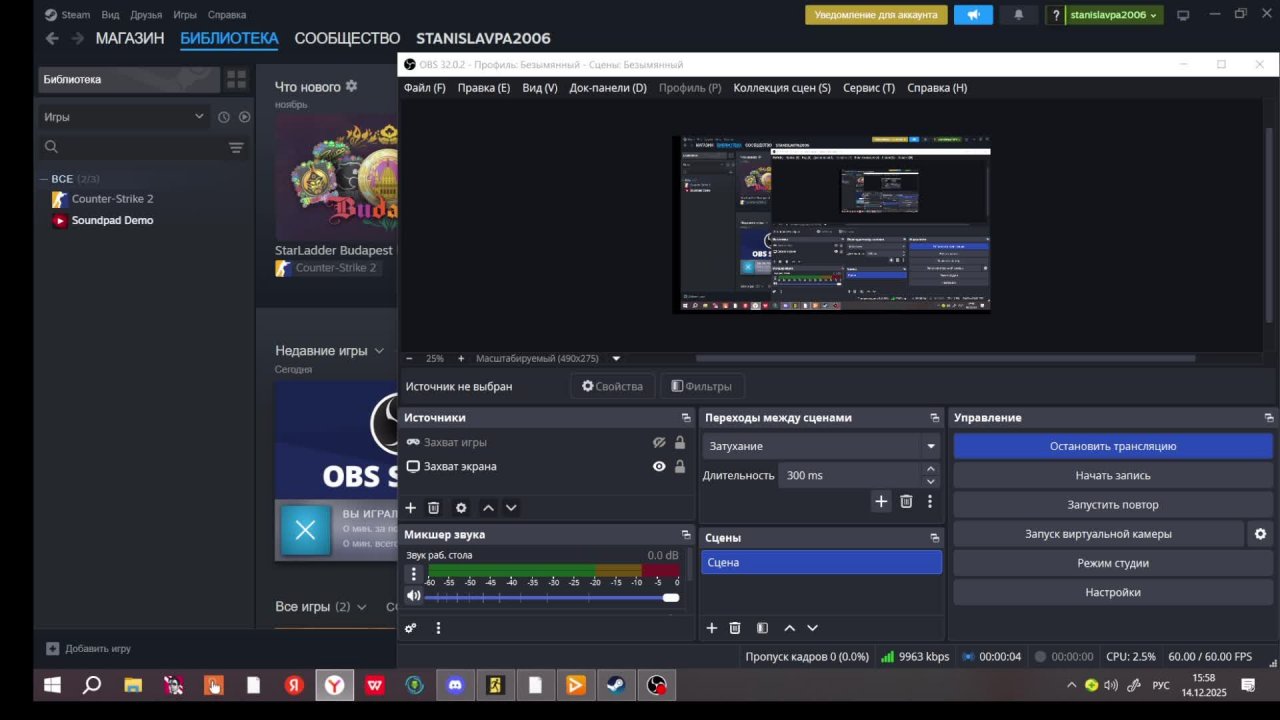Open stanislavpa2006 account dropdown
The width and height of the screenshot is (1280, 720).
1114,15
